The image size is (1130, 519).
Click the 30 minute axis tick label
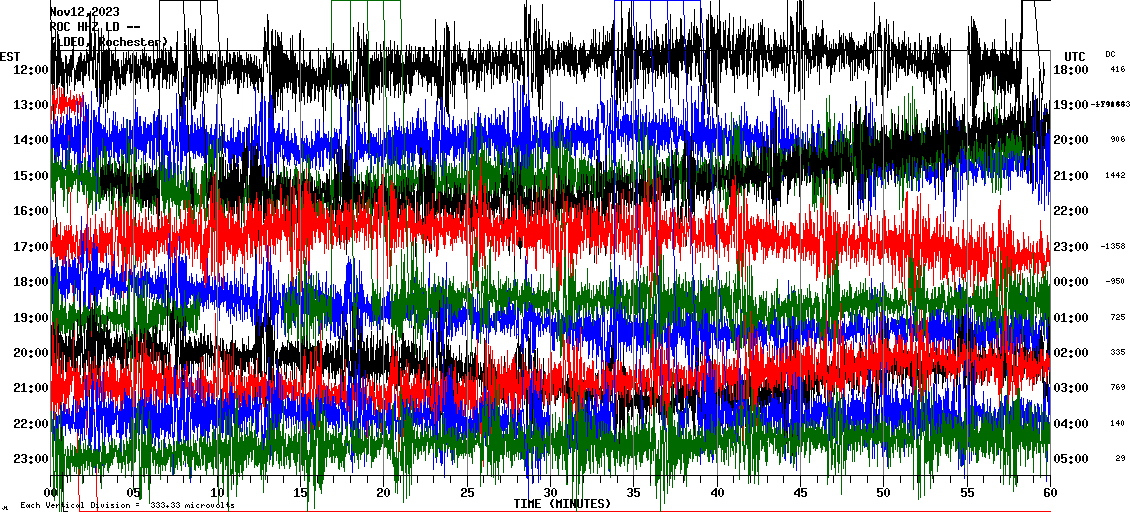[x=549, y=493]
